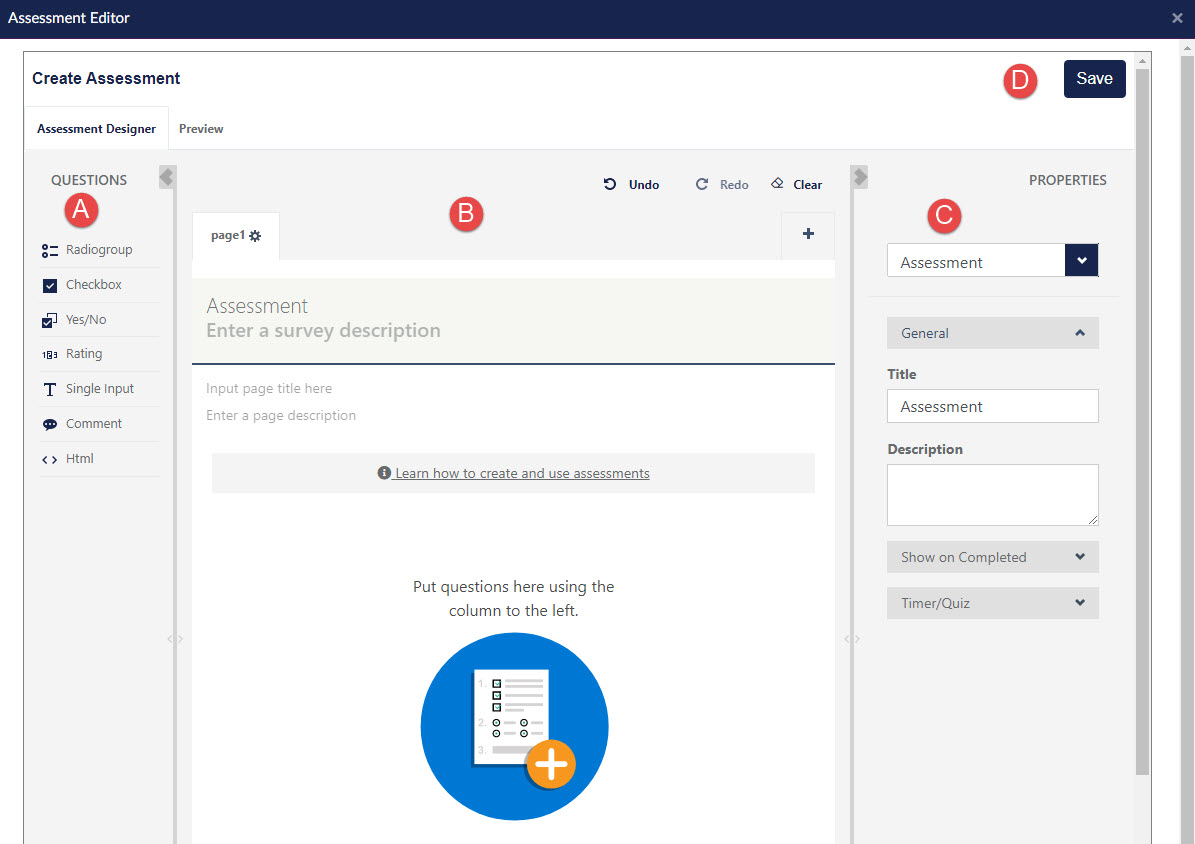Save the assessment
Image resolution: width=1195 pixels, height=844 pixels.
tap(1094, 79)
